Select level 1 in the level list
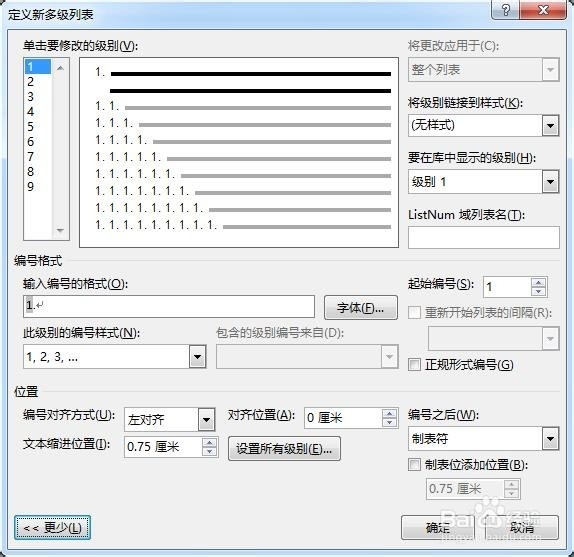The image size is (574, 557). click(x=37, y=67)
